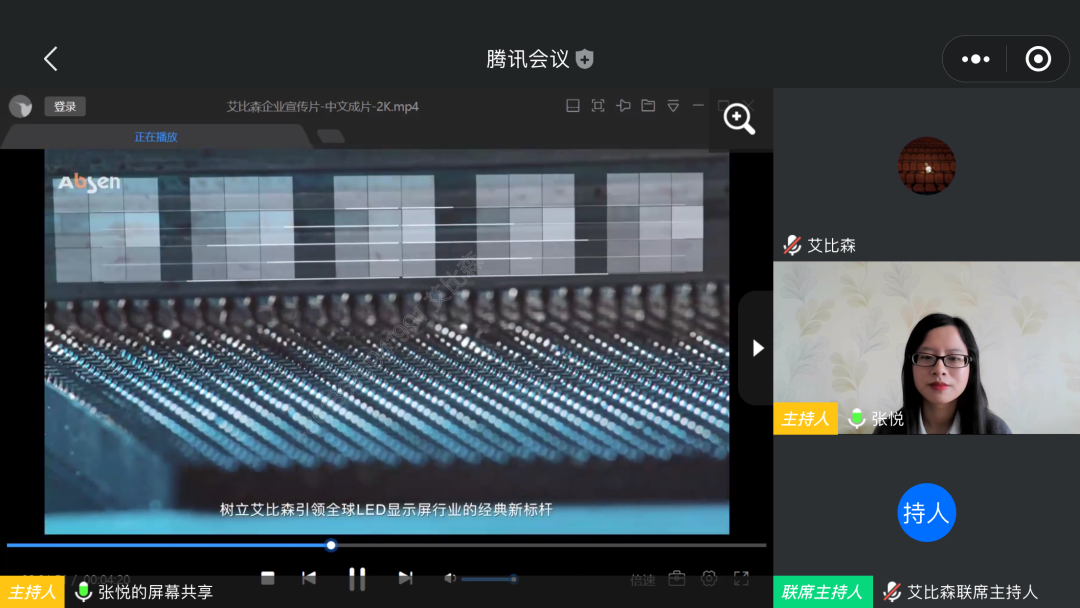The height and width of the screenshot is (608, 1080).
Task: Click the green 联席主持人 tag
Action: [x=822, y=592]
